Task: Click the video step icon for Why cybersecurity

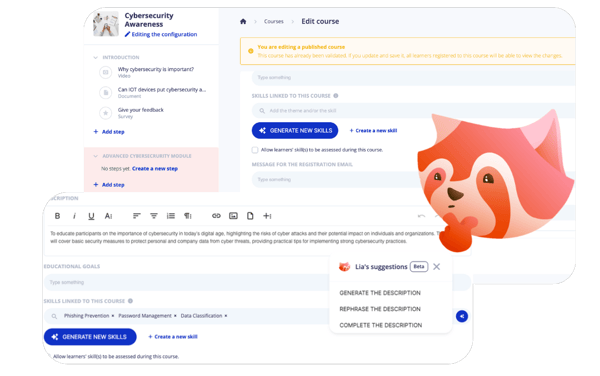Action: click(106, 72)
